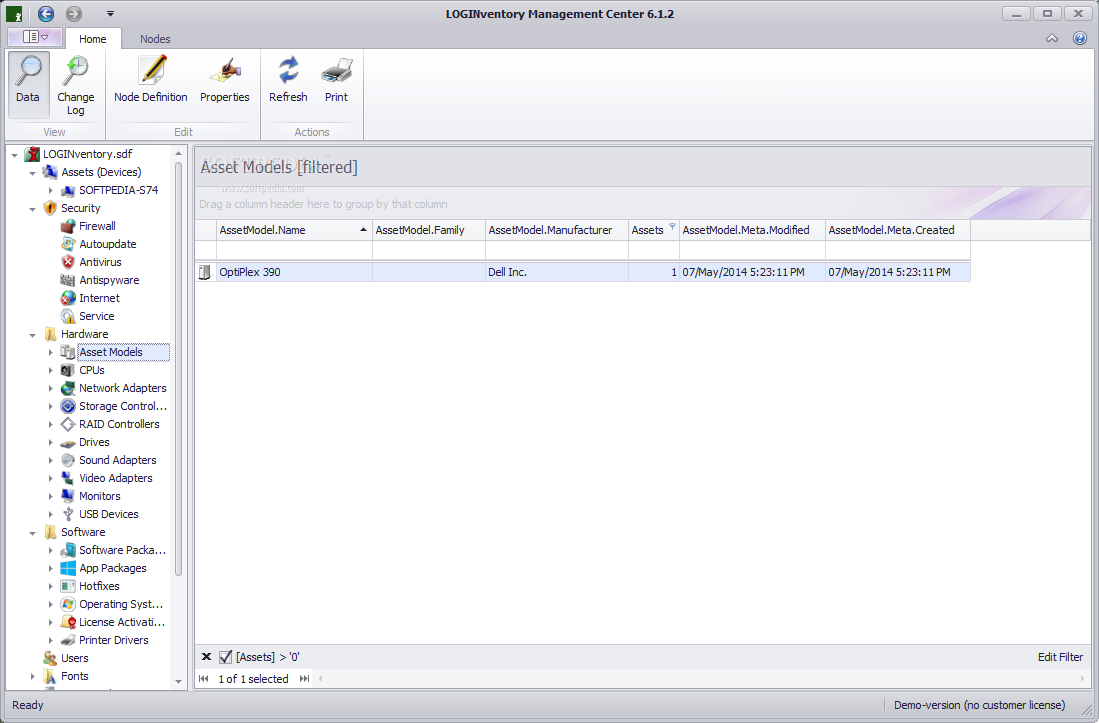This screenshot has height=723, width=1099.
Task: Go back using the navigation arrow
Action: point(46,13)
